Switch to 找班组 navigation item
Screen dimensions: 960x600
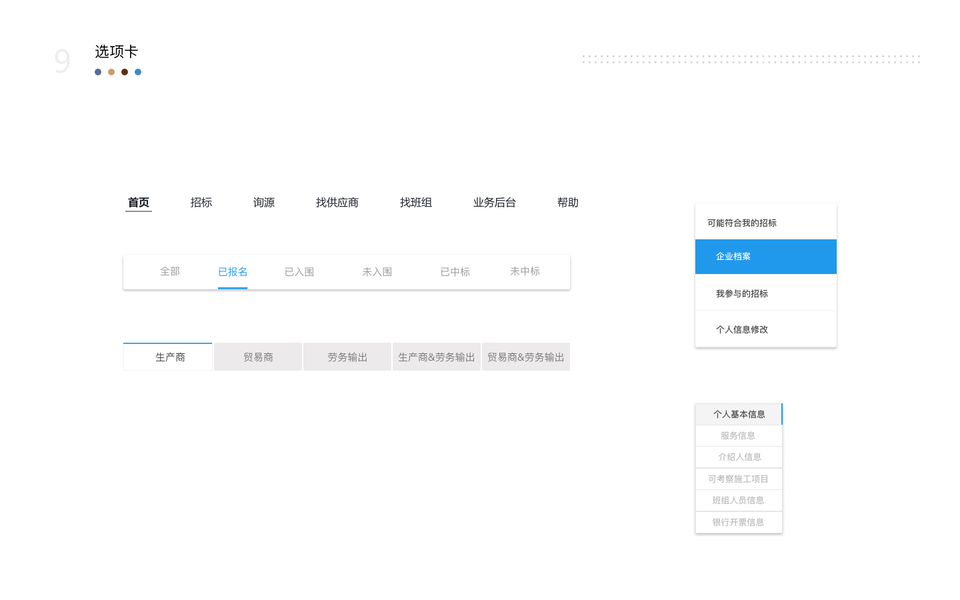[416, 202]
